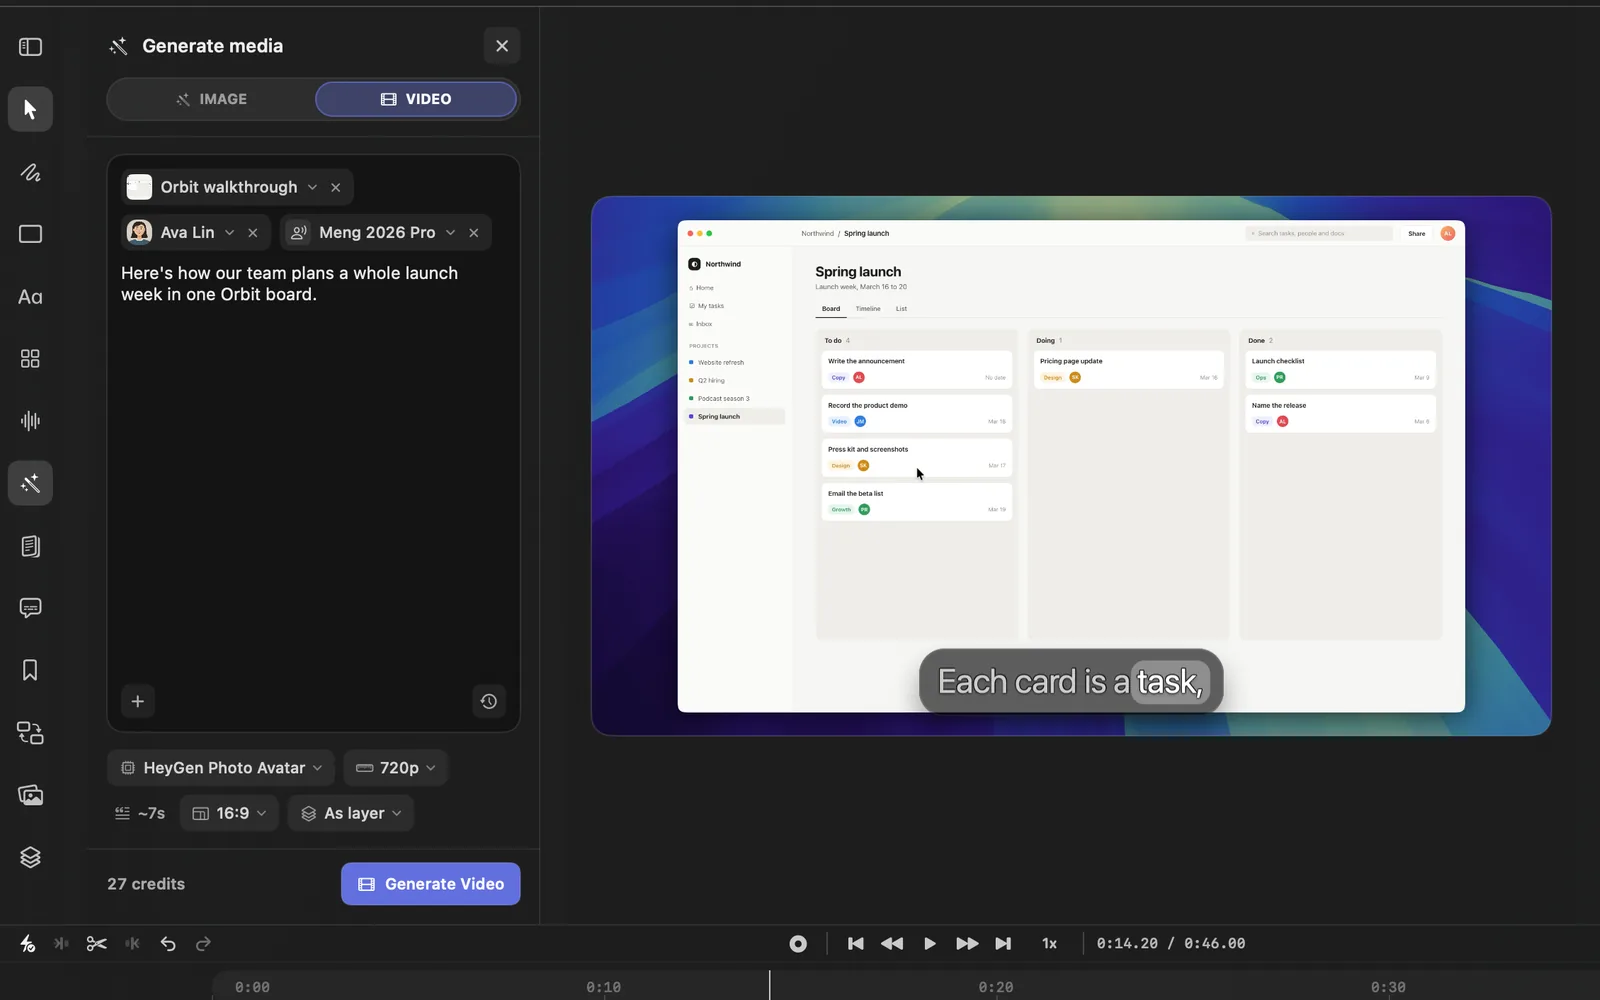Viewport: 1600px width, 1000px height.
Task: Select the pointer tool in left toolbar
Action: pos(30,109)
